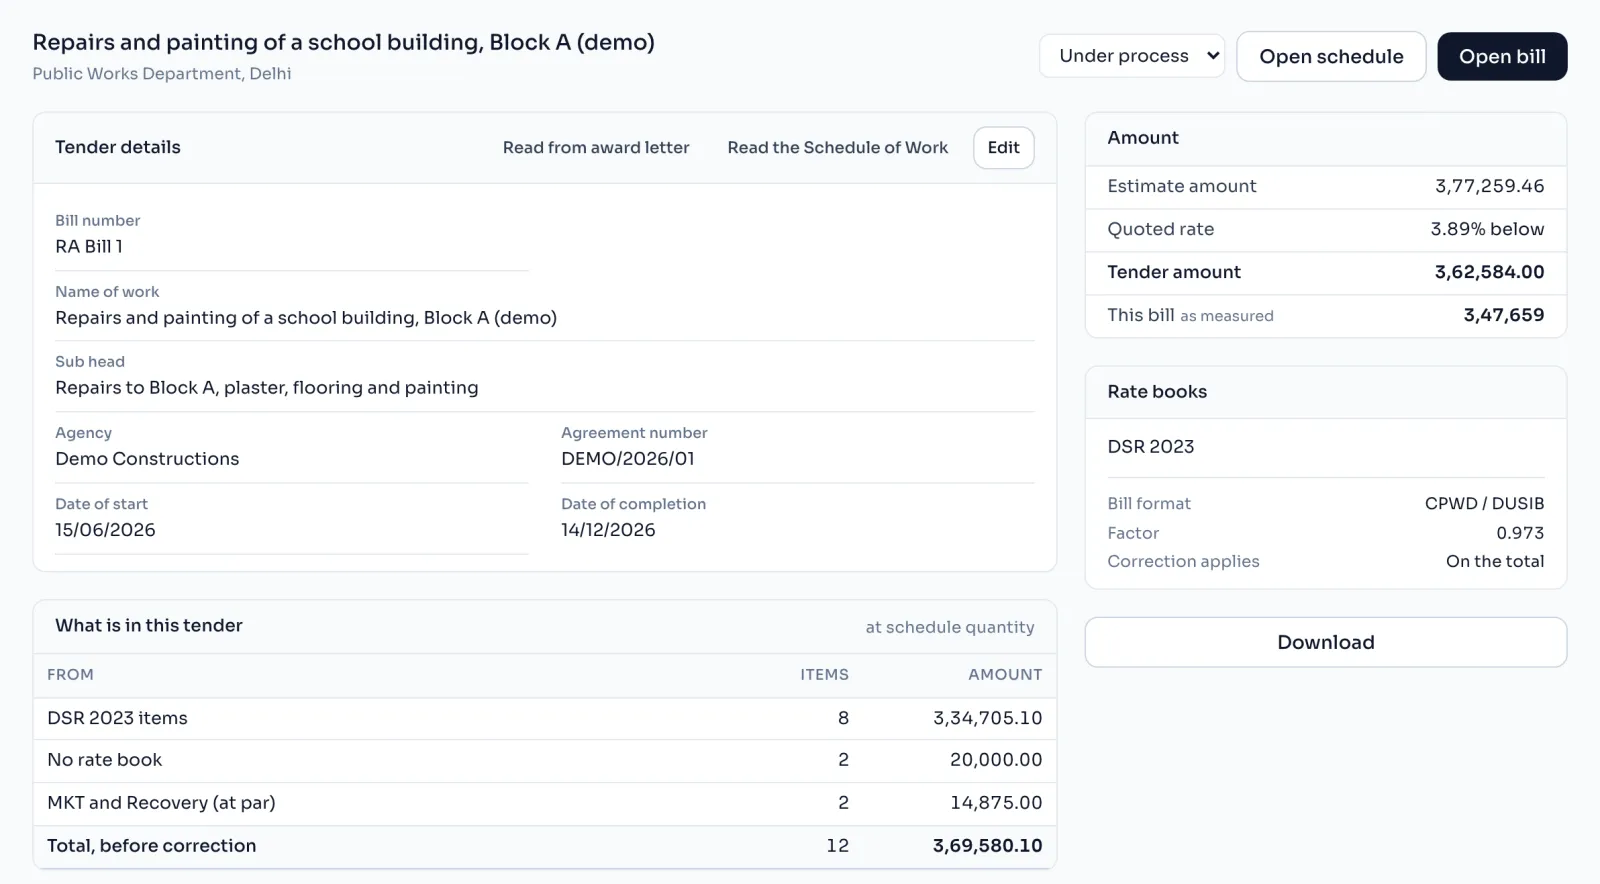
Task: Open the bill with Open bill
Action: click(1502, 56)
